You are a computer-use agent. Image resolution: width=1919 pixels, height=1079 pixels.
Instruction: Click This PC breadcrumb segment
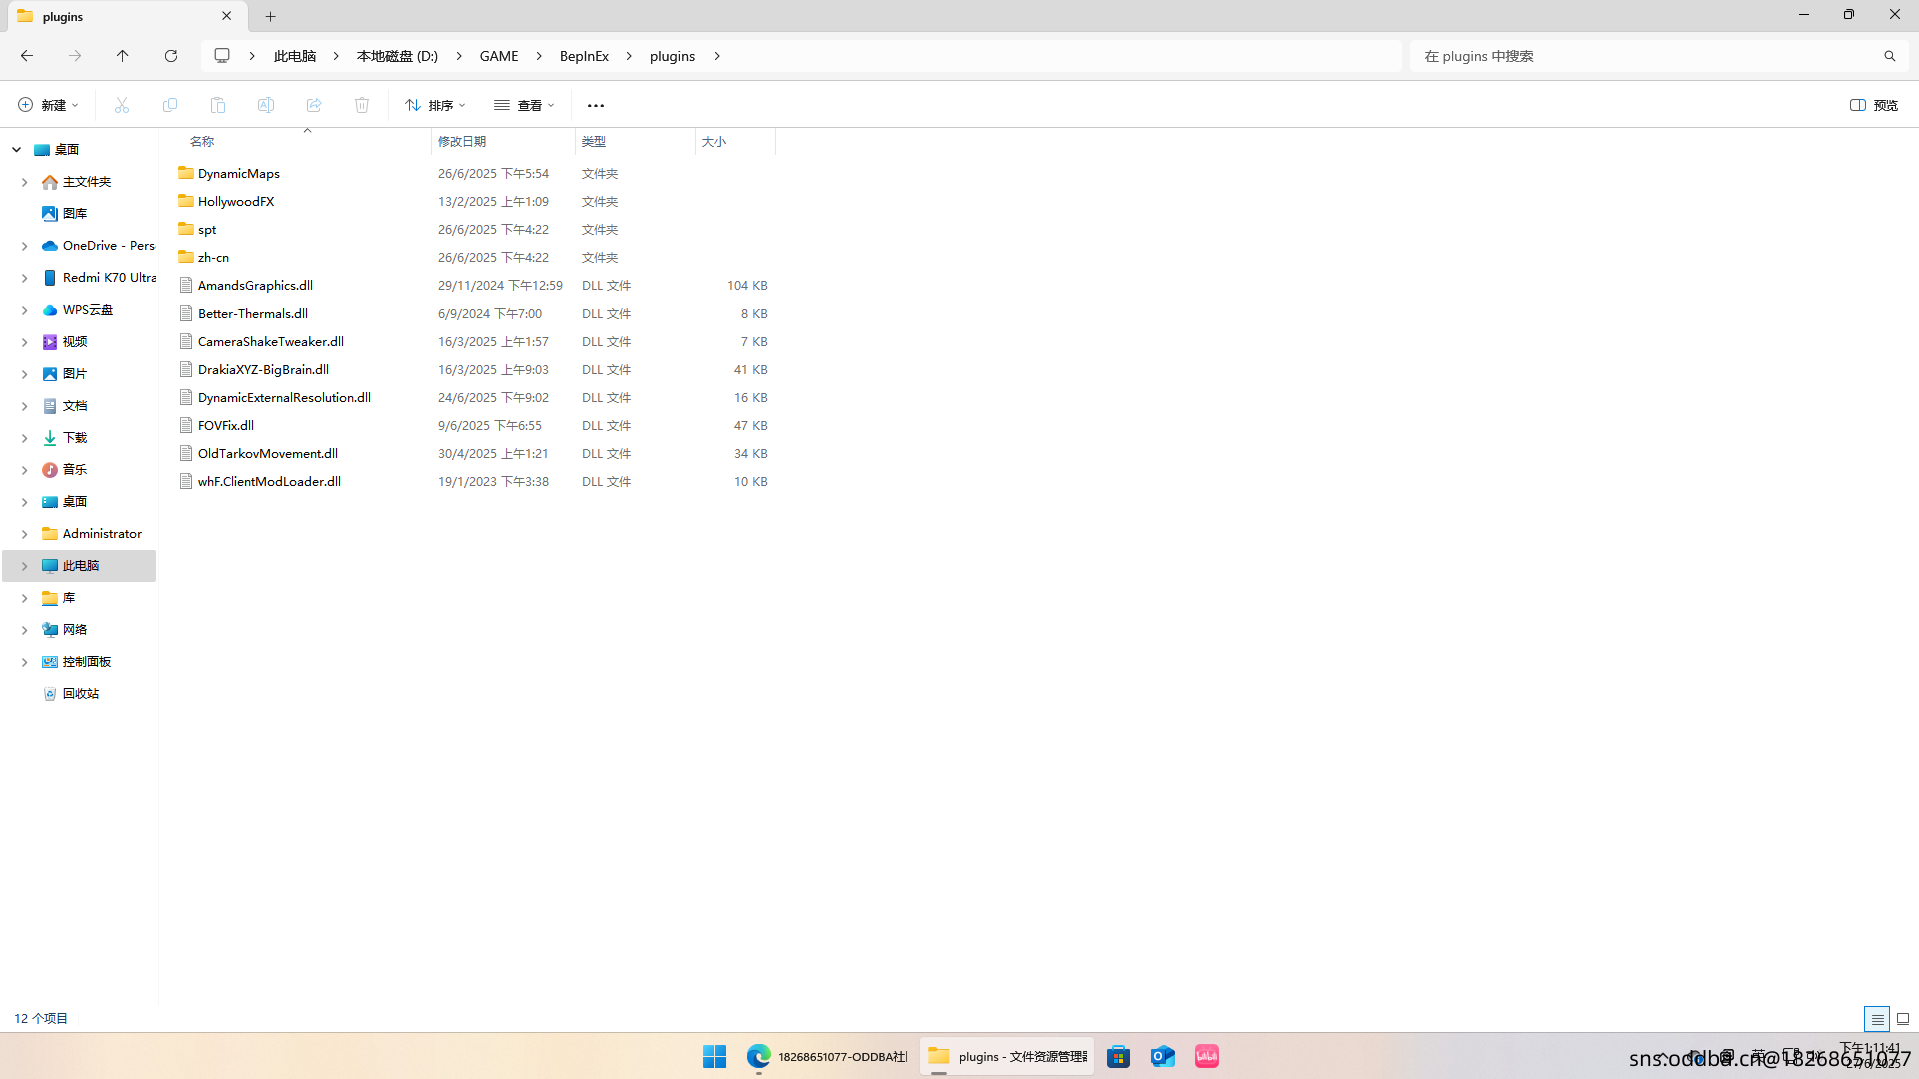[295, 56]
